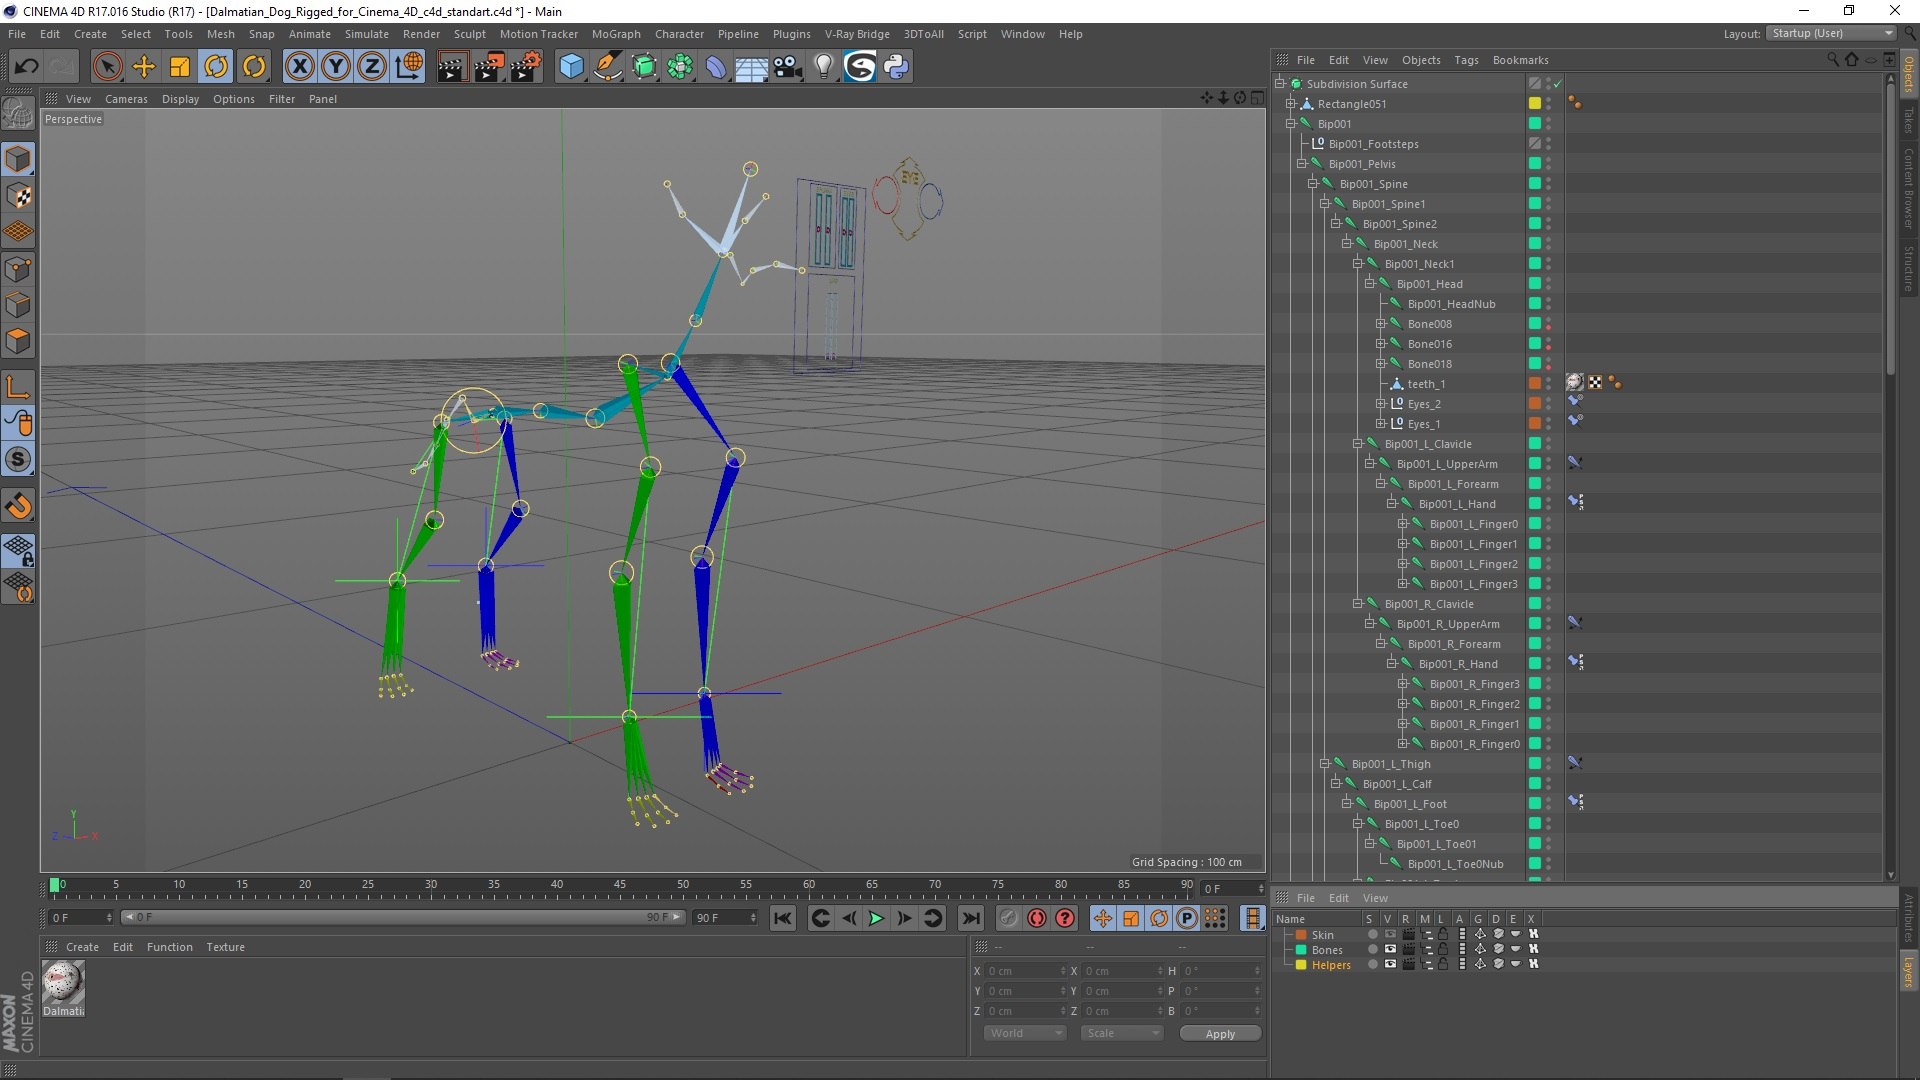This screenshot has height=1080, width=1920.
Task: Click Rectangle051 yellow layer color swatch
Action: pyautogui.click(x=1534, y=104)
